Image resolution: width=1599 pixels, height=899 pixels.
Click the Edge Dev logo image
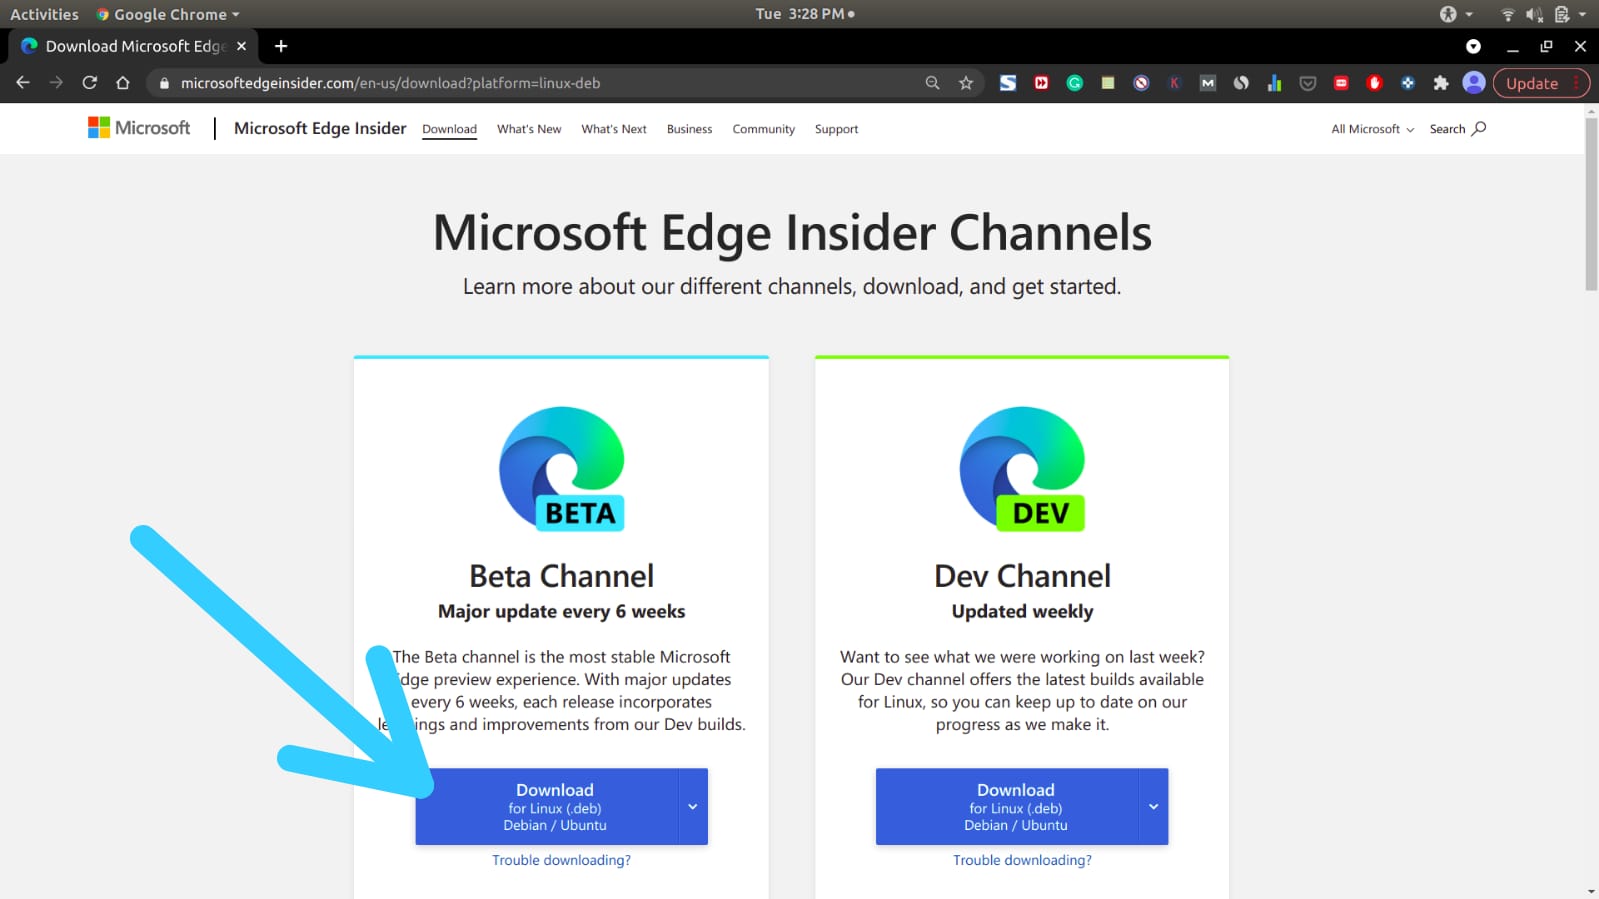click(1023, 469)
